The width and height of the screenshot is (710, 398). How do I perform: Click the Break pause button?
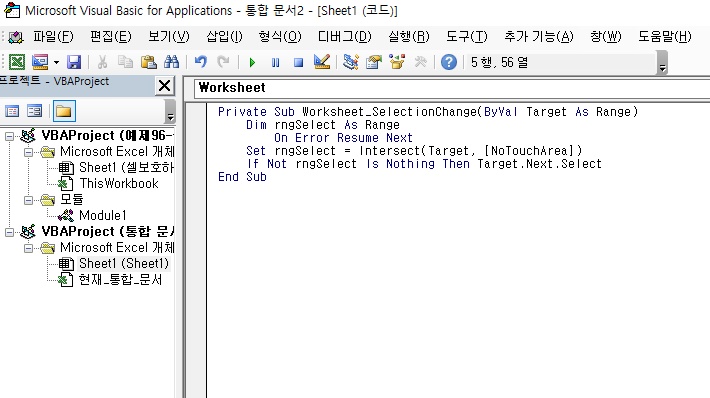(275, 62)
